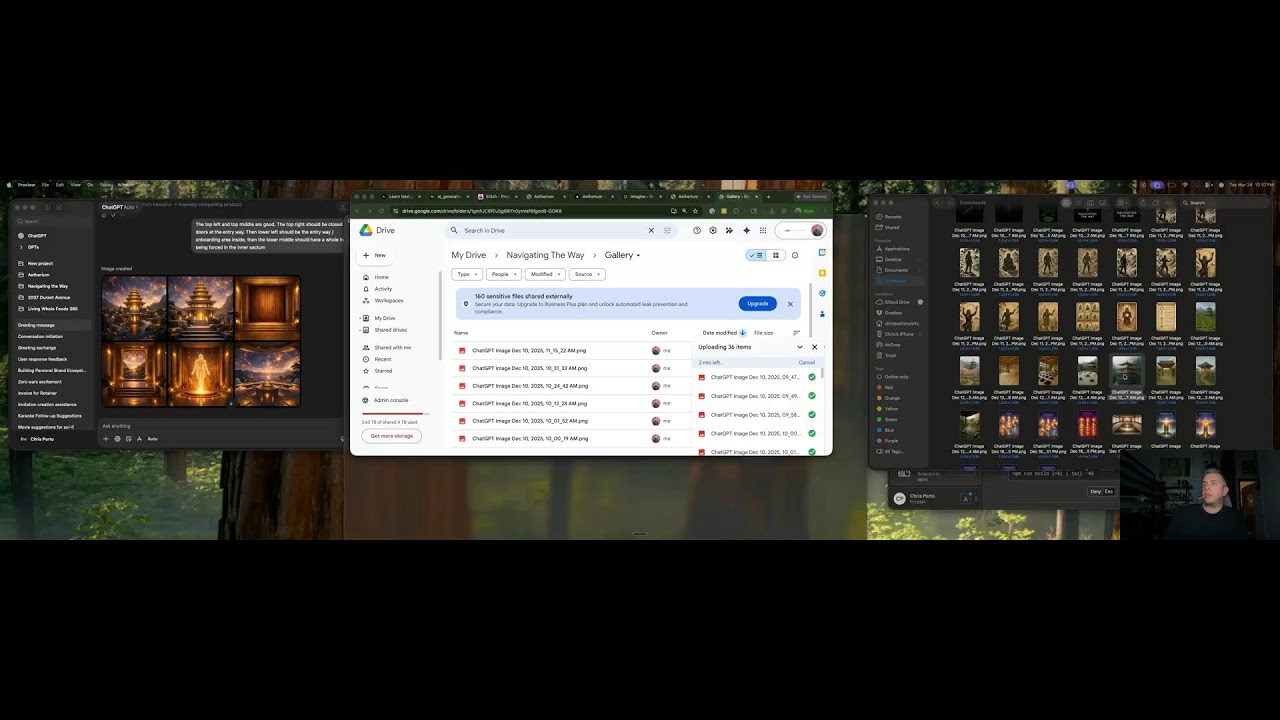The height and width of the screenshot is (720, 1280).
Task: Open the File menu in menu bar
Action: point(45,185)
